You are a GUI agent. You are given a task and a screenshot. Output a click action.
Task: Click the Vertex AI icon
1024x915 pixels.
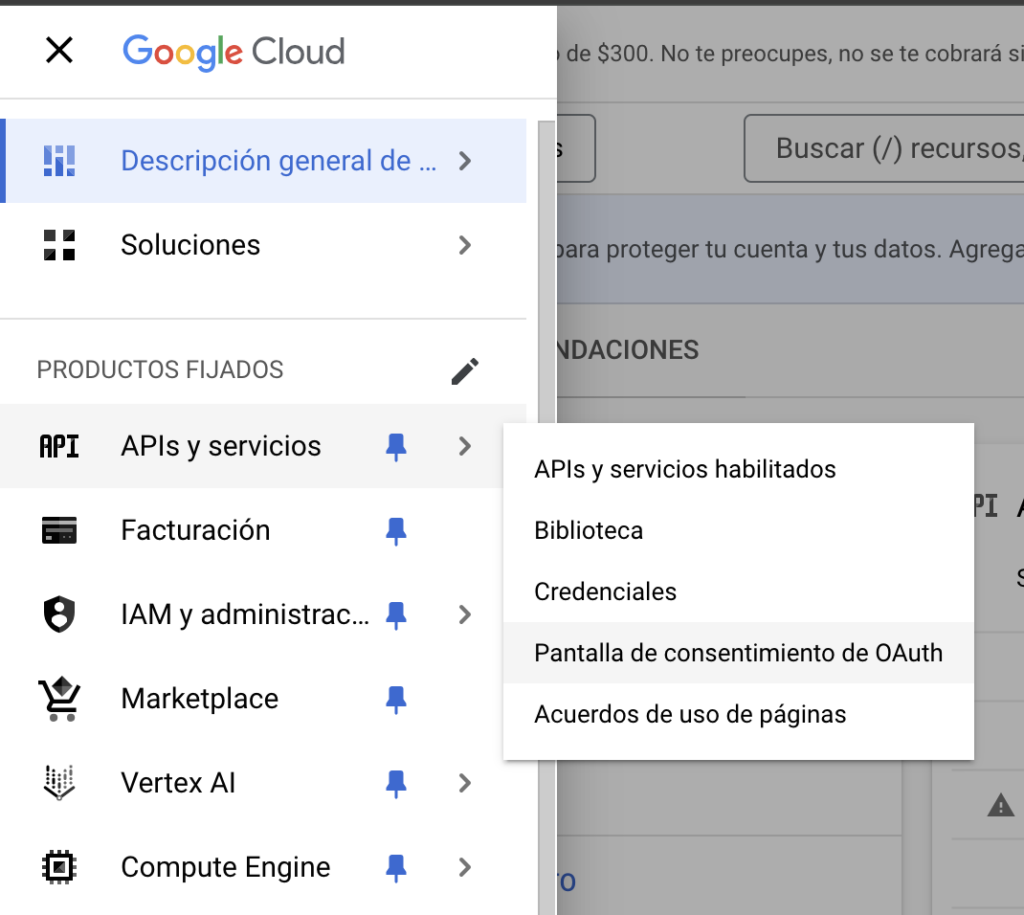(x=60, y=782)
